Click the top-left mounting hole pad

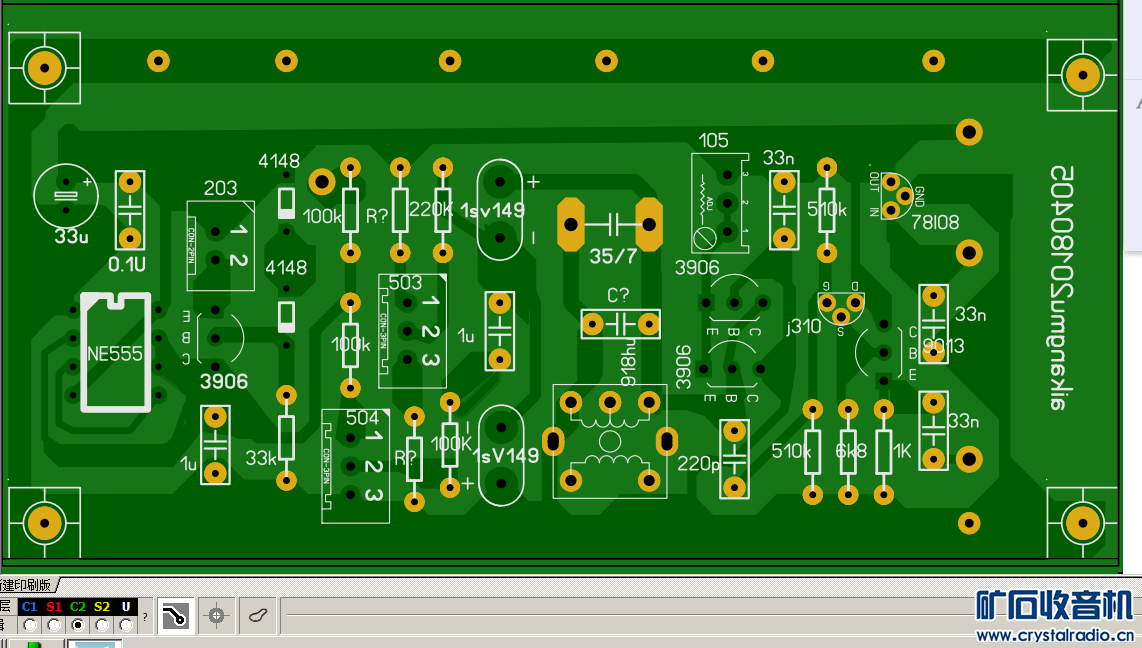[44, 68]
